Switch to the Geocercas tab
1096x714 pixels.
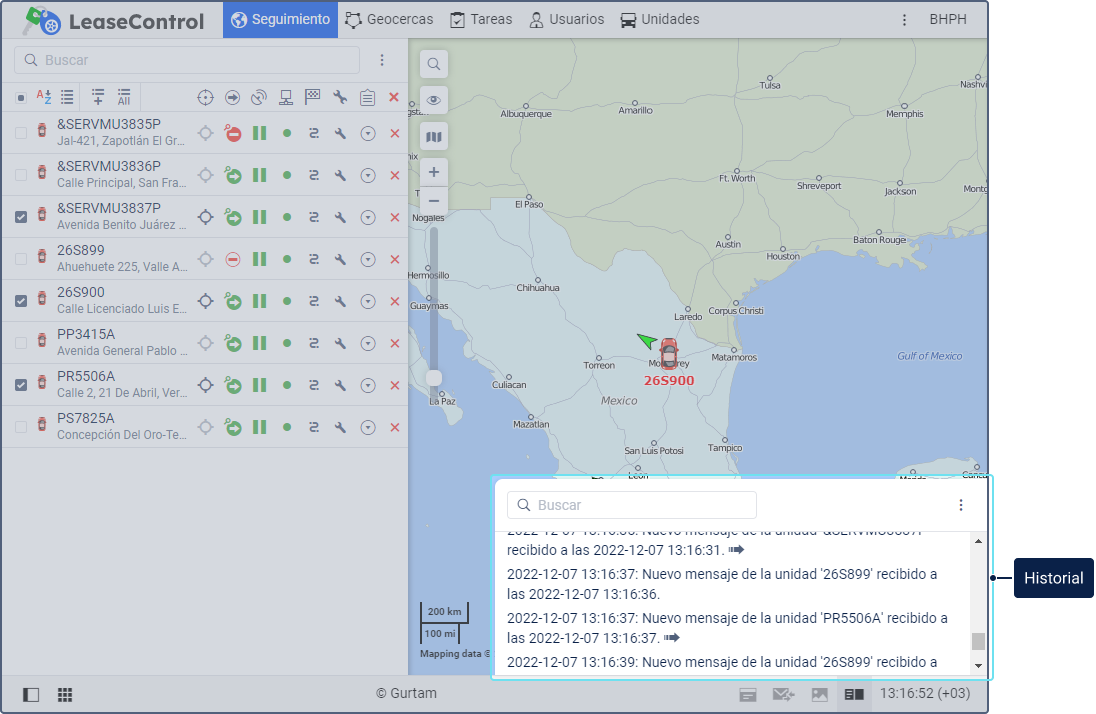(x=390, y=19)
